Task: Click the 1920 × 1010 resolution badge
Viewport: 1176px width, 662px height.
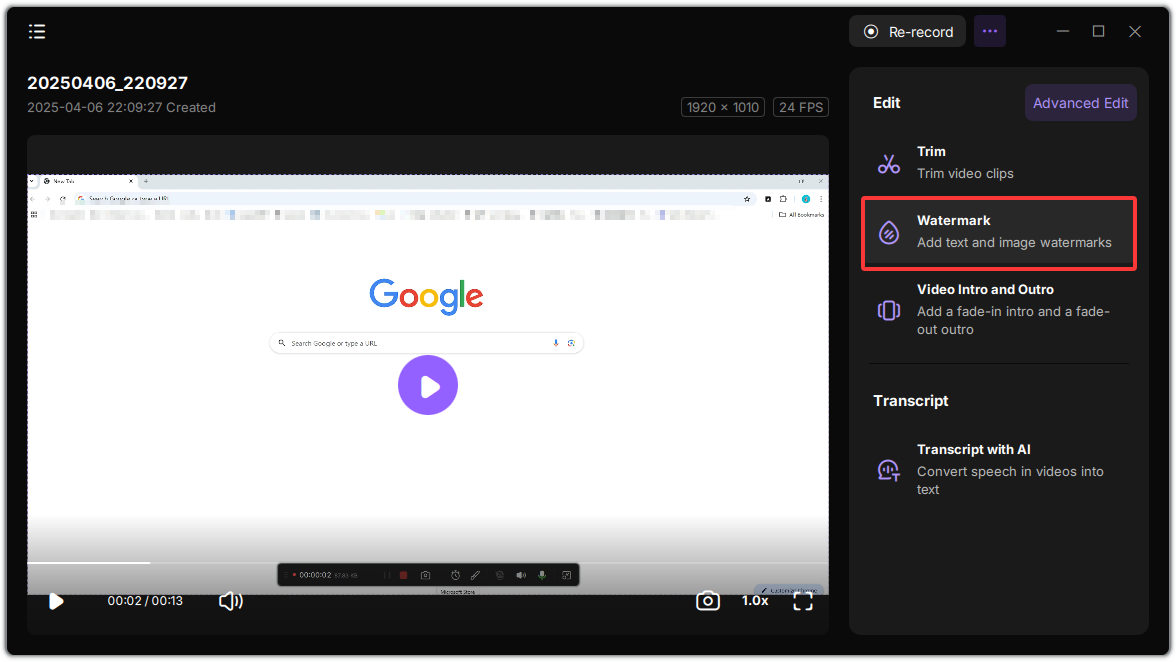Action: tap(723, 107)
